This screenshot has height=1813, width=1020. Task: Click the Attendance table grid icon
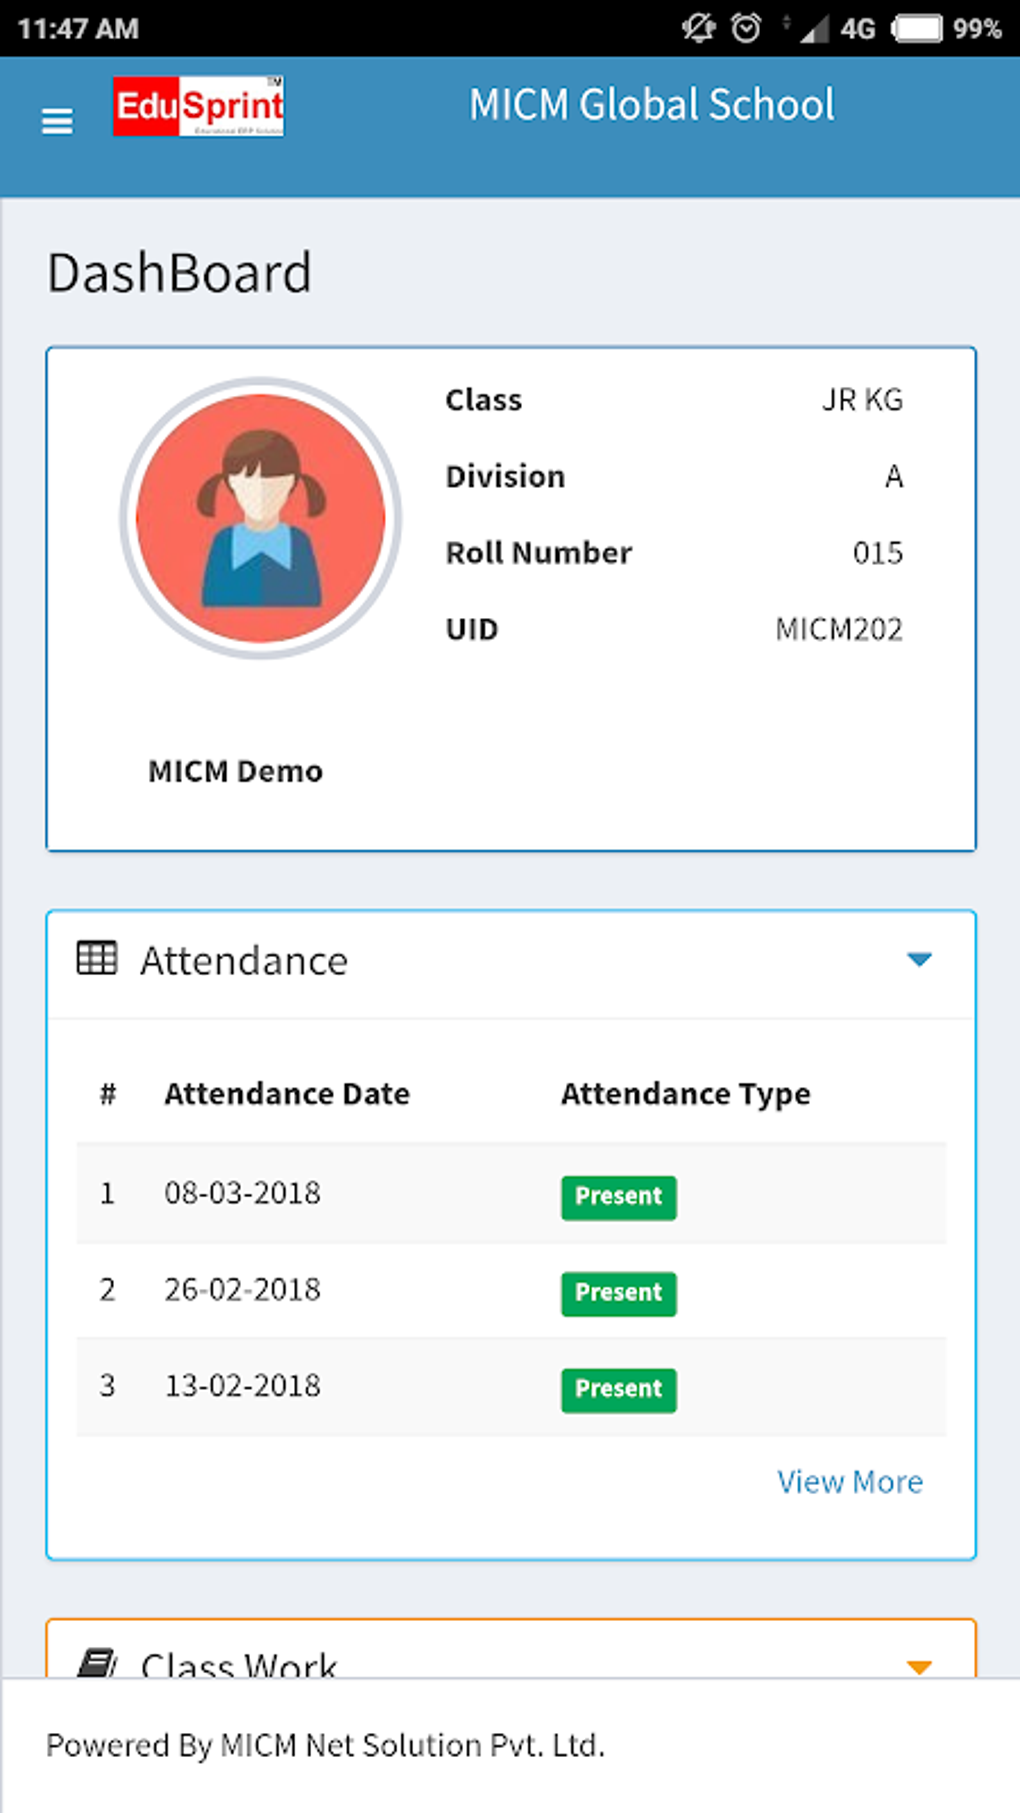(97, 958)
